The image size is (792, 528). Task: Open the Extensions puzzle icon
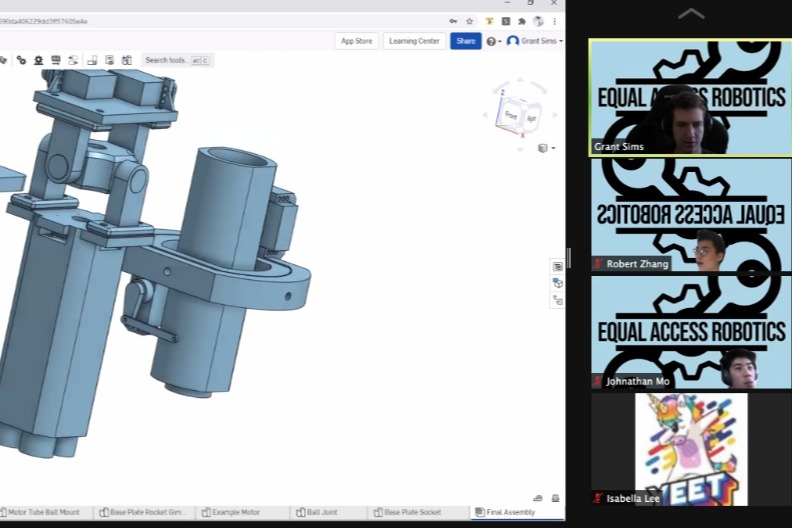[x=522, y=21]
